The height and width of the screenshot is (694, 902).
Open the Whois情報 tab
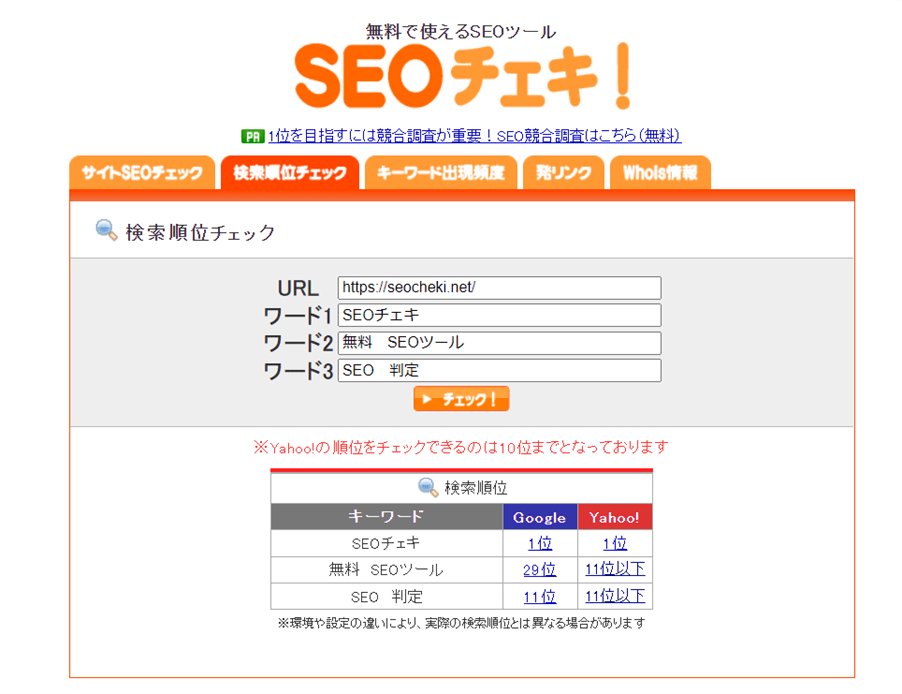660,173
